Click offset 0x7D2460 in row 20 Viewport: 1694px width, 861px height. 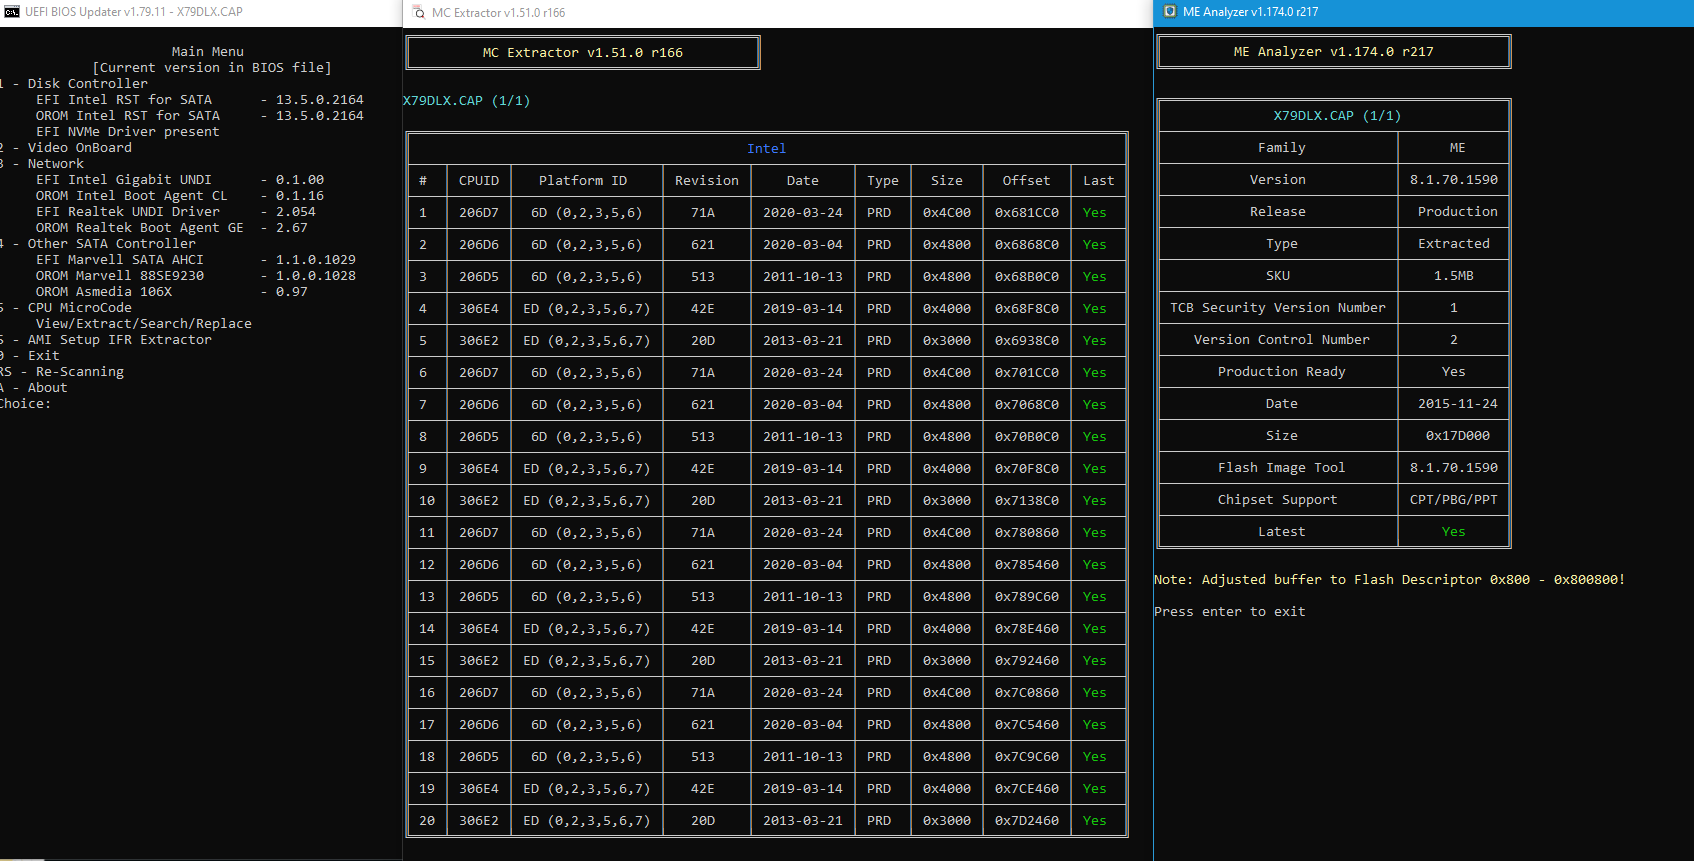click(1027, 821)
